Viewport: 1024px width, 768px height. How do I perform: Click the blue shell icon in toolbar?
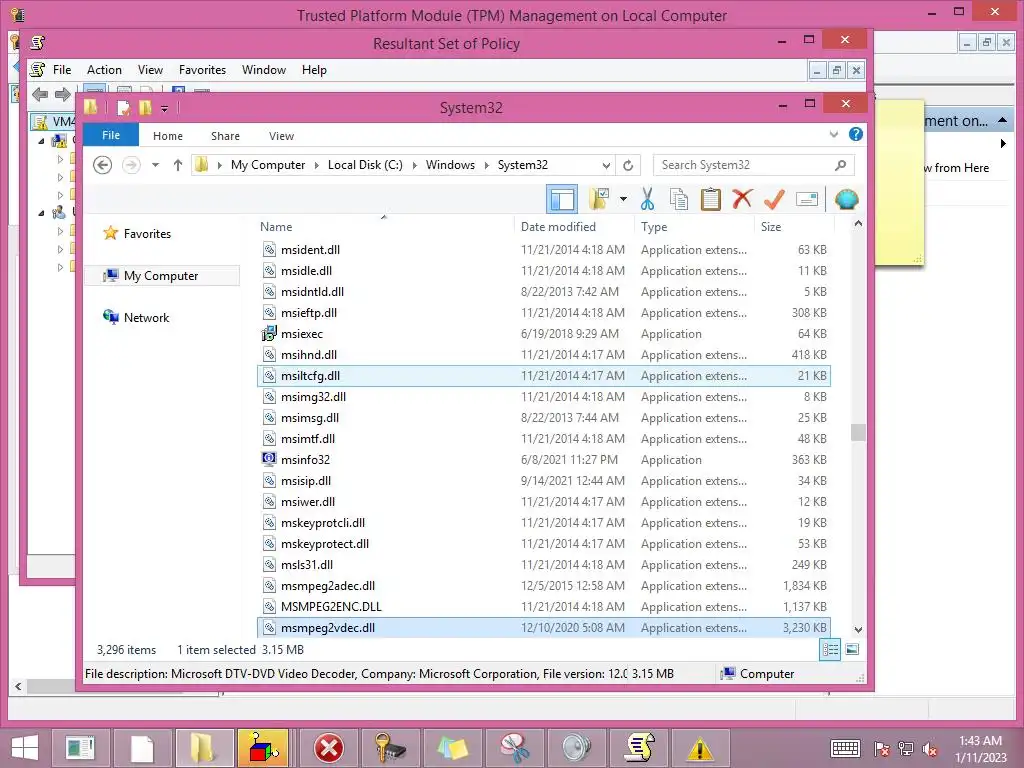[846, 199]
